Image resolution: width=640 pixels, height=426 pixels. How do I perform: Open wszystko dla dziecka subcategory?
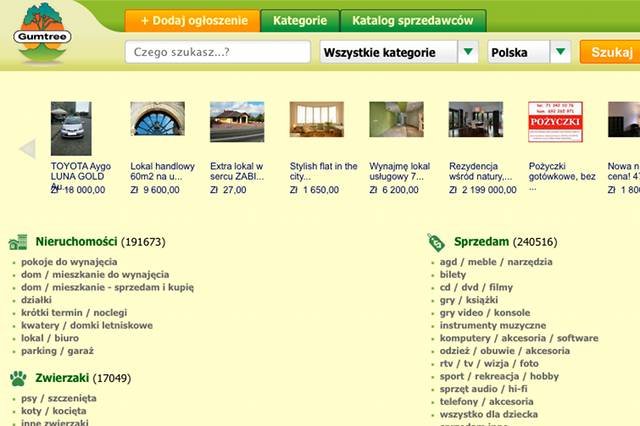point(489,414)
